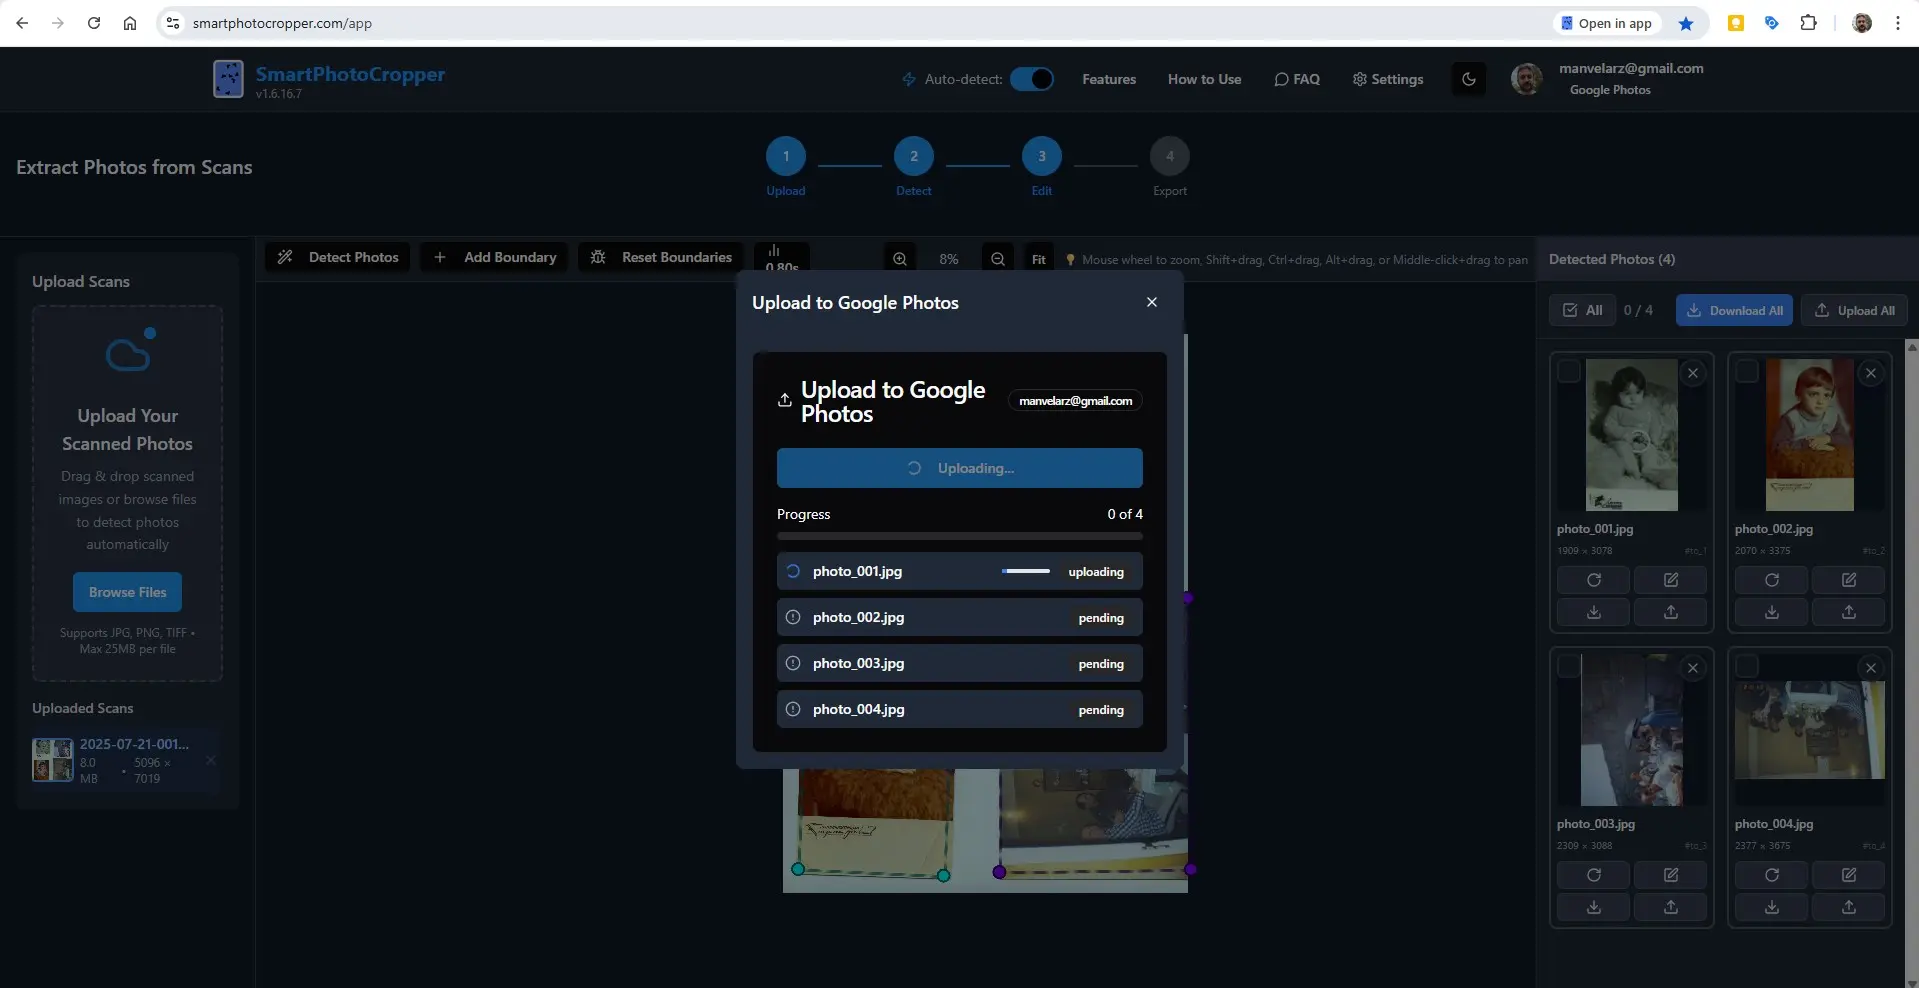Download photo_001.jpg from its card
This screenshot has height=988, width=1919.
[x=1594, y=612]
